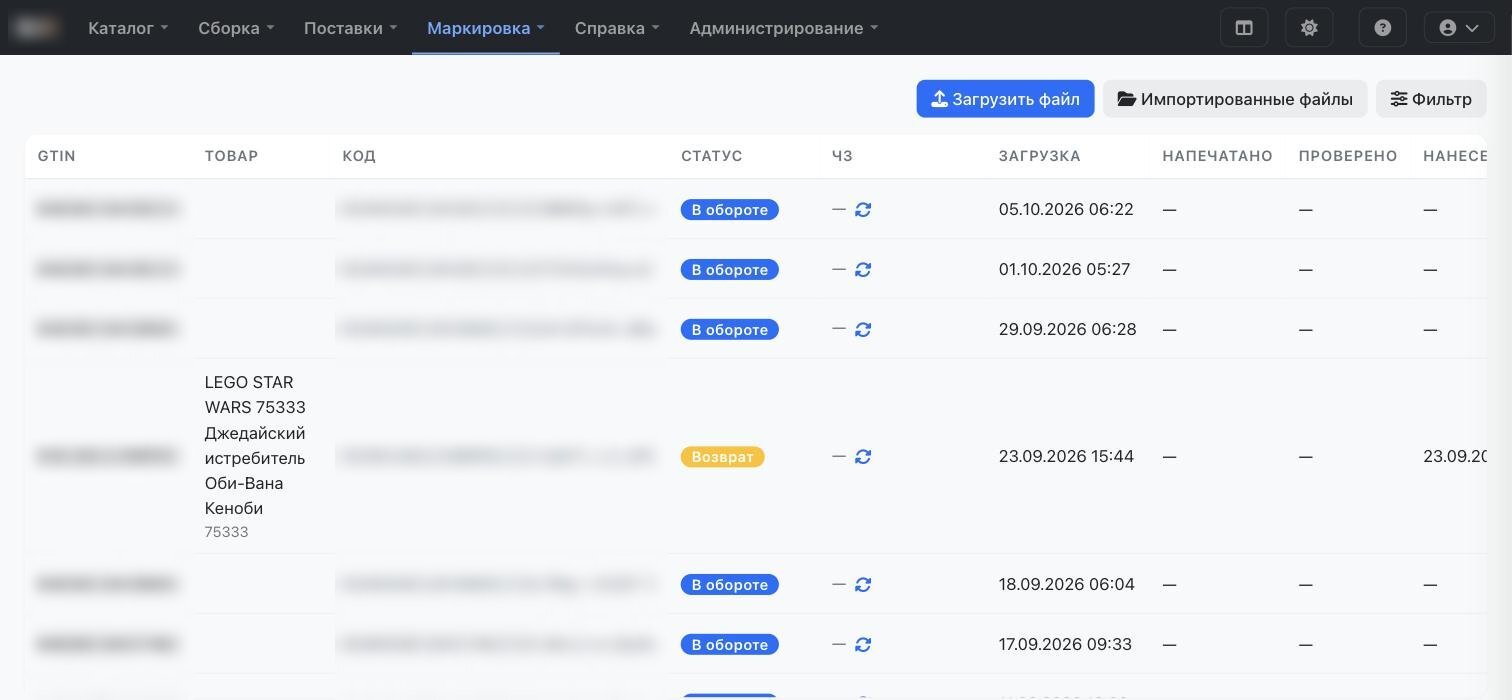Refresh ЧЗ status for 17.09.2026 09:33 row
Screen dimensions: 1512x700
click(863, 644)
